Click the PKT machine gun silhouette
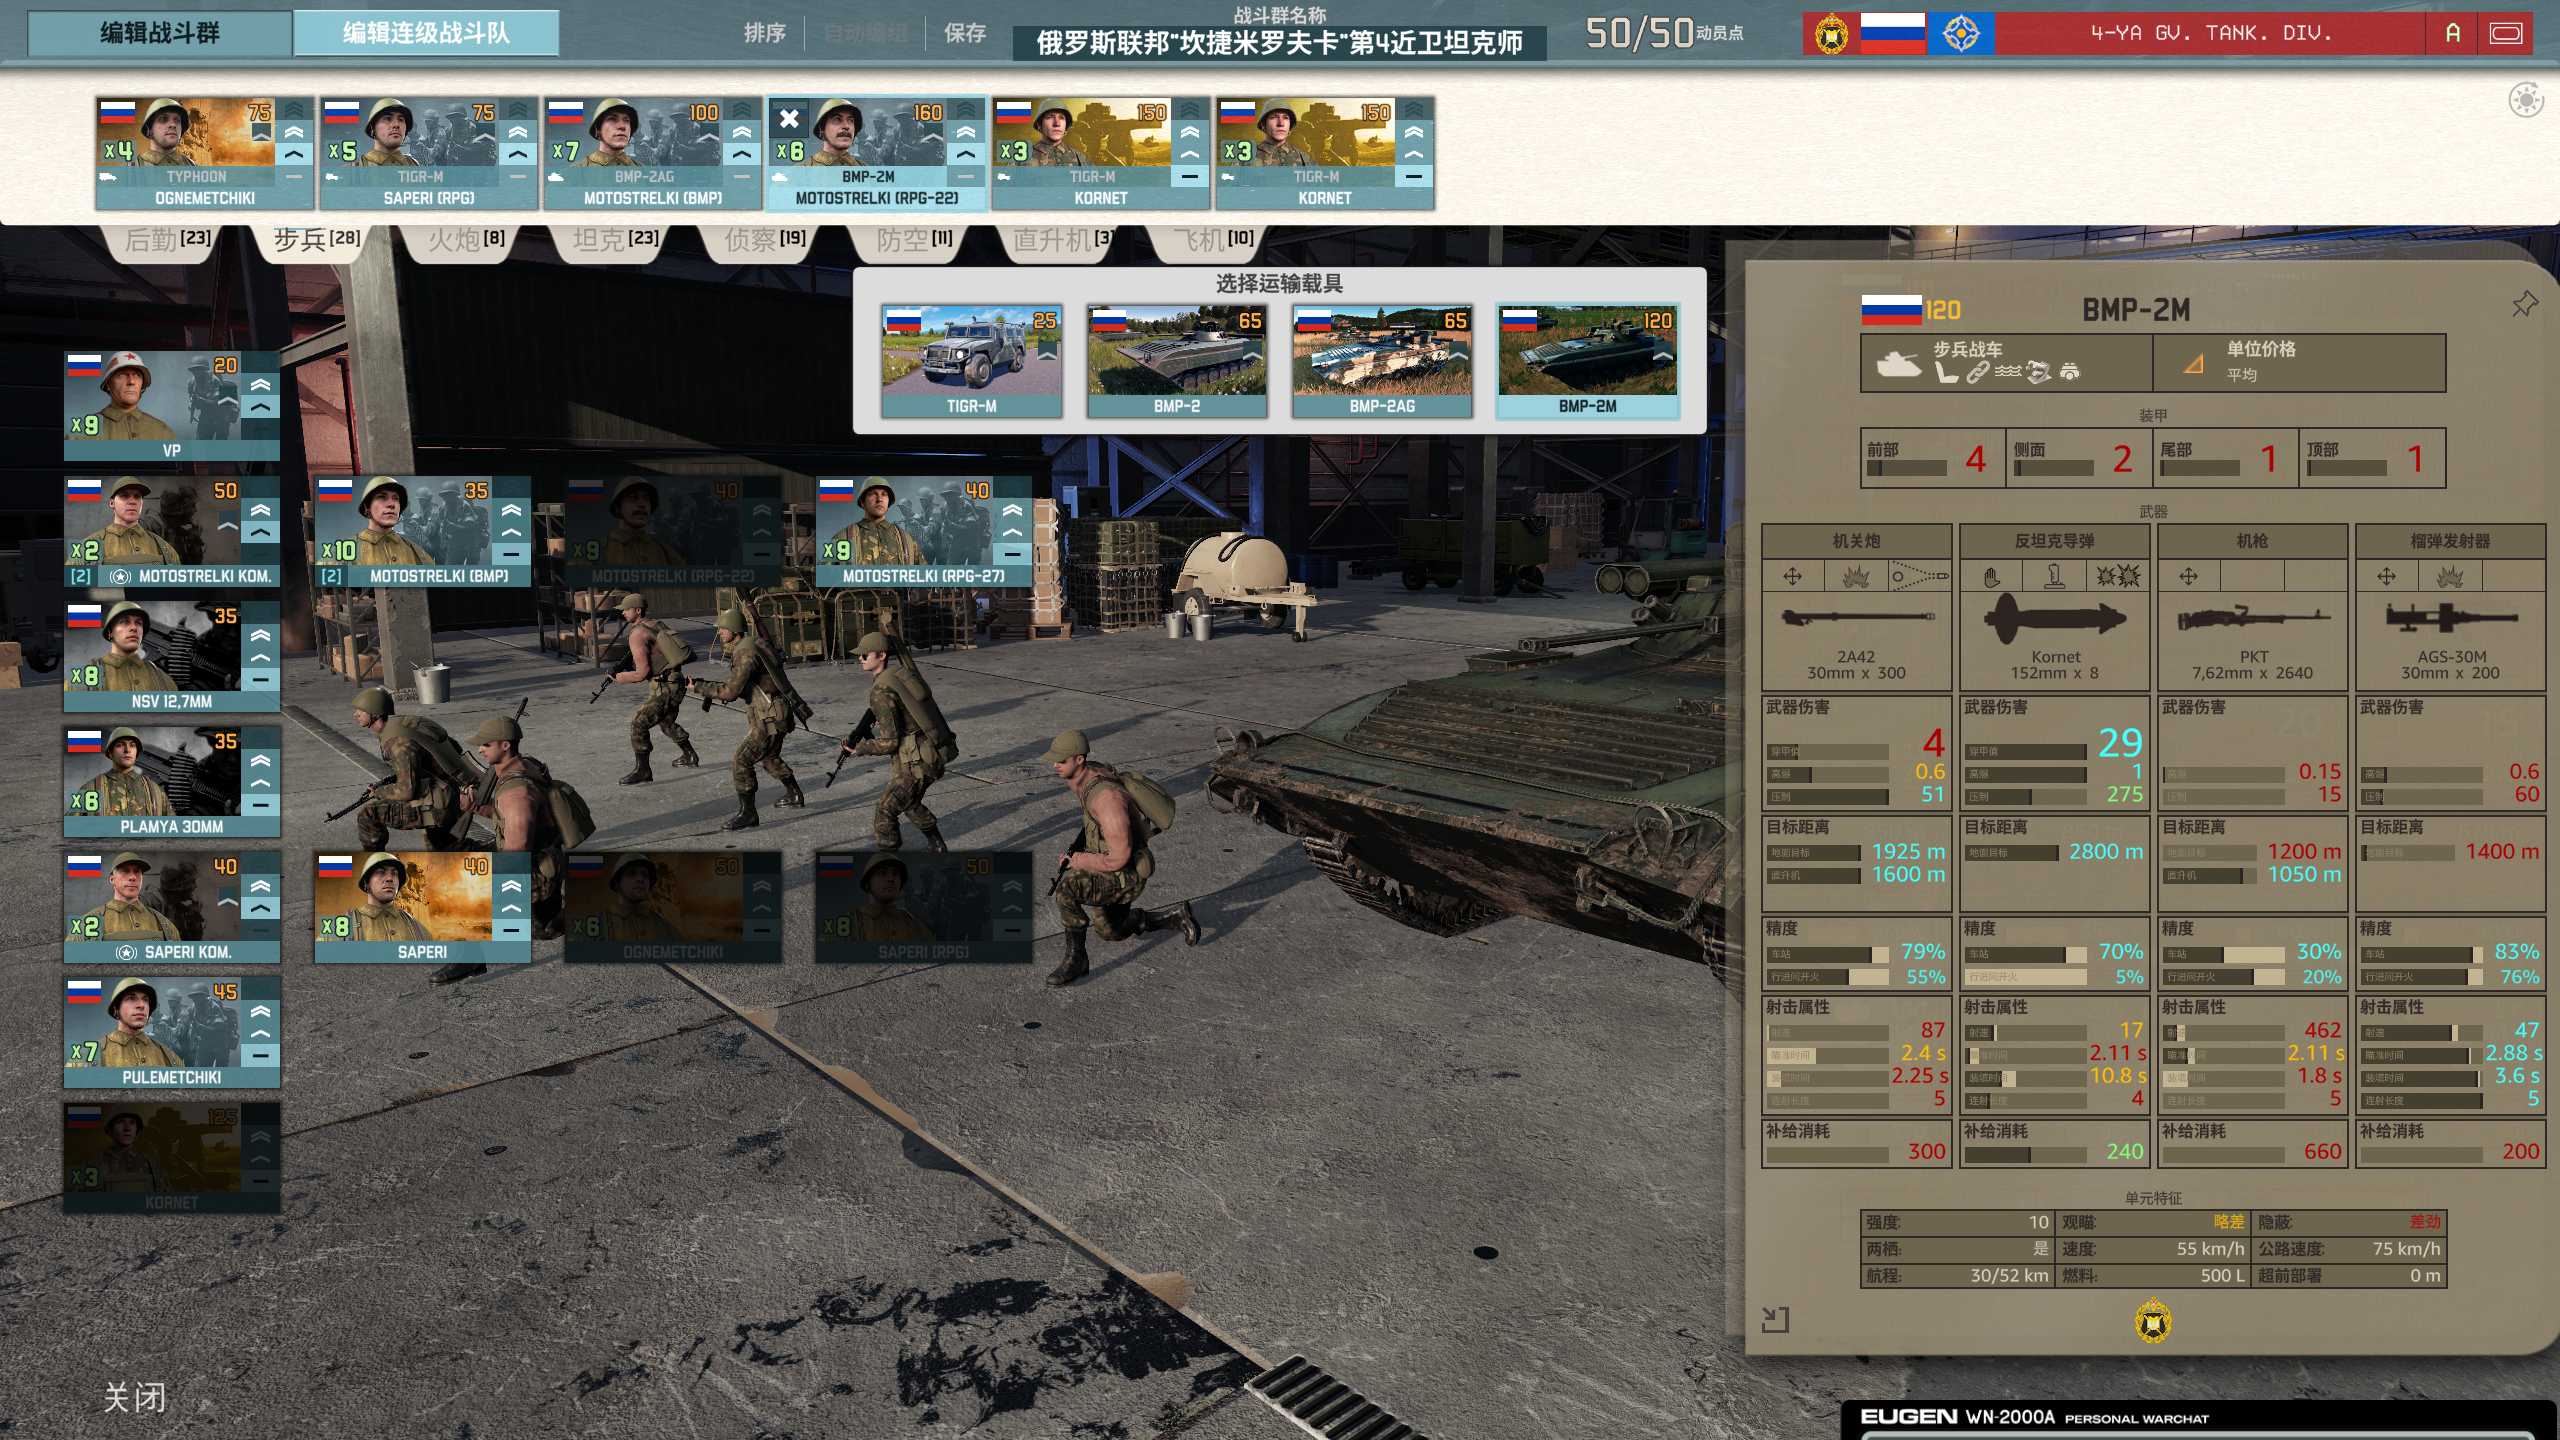This screenshot has height=1440, width=2560. point(2252,618)
